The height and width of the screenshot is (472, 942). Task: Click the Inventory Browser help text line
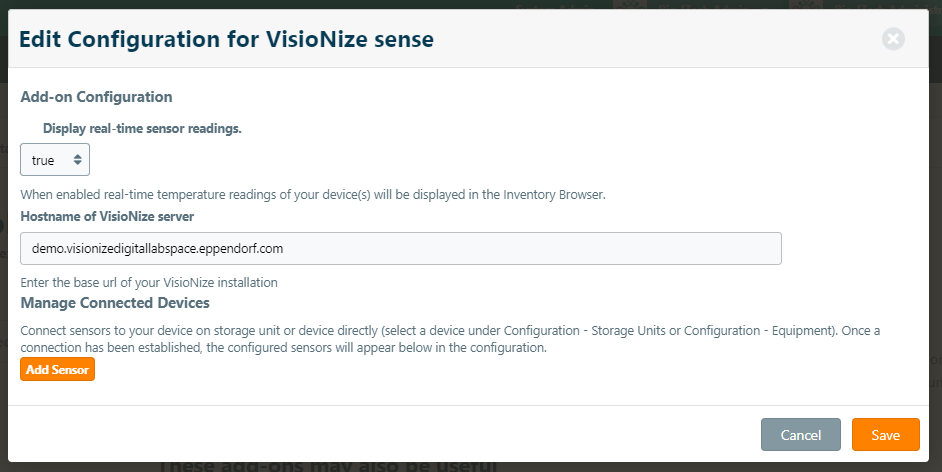[x=312, y=194]
